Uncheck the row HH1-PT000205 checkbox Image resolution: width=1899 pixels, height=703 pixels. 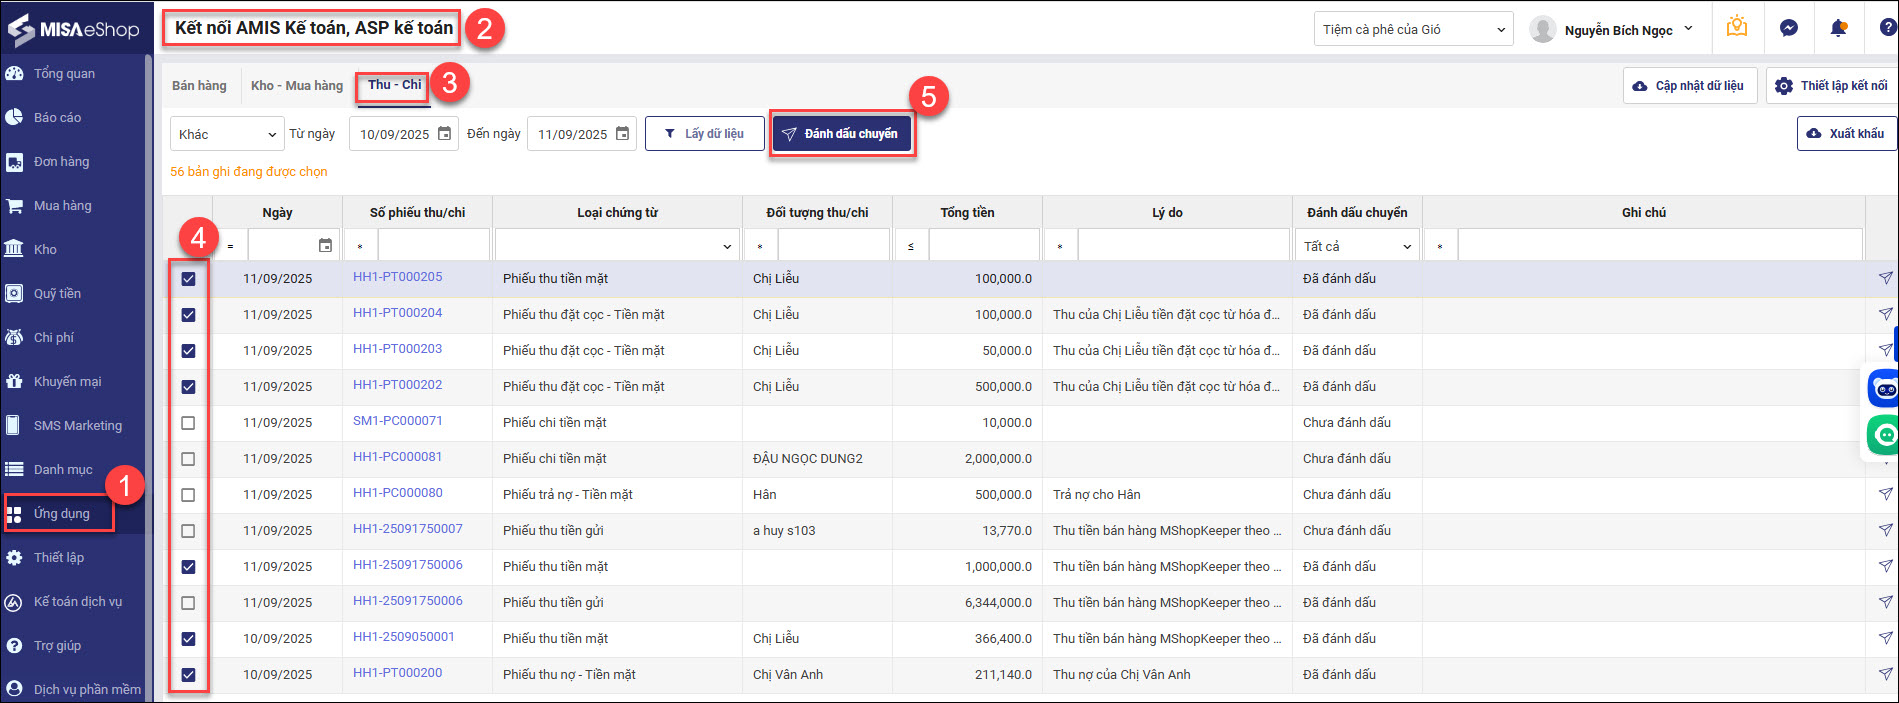188,279
